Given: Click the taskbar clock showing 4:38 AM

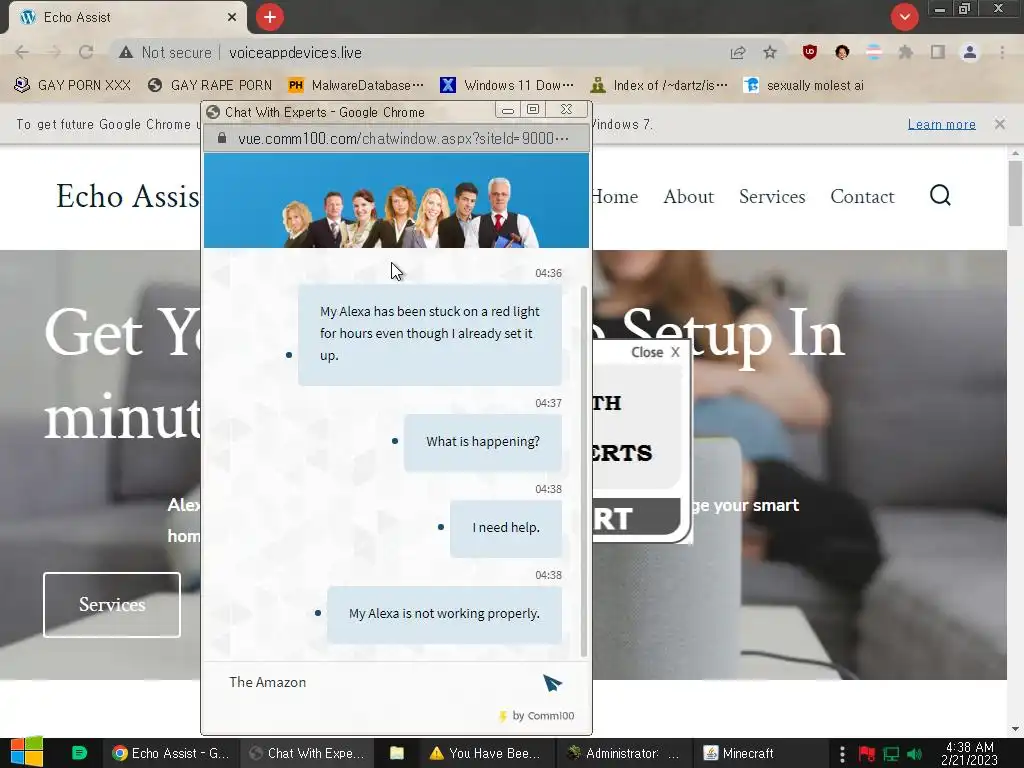Looking at the screenshot, I should [969, 753].
